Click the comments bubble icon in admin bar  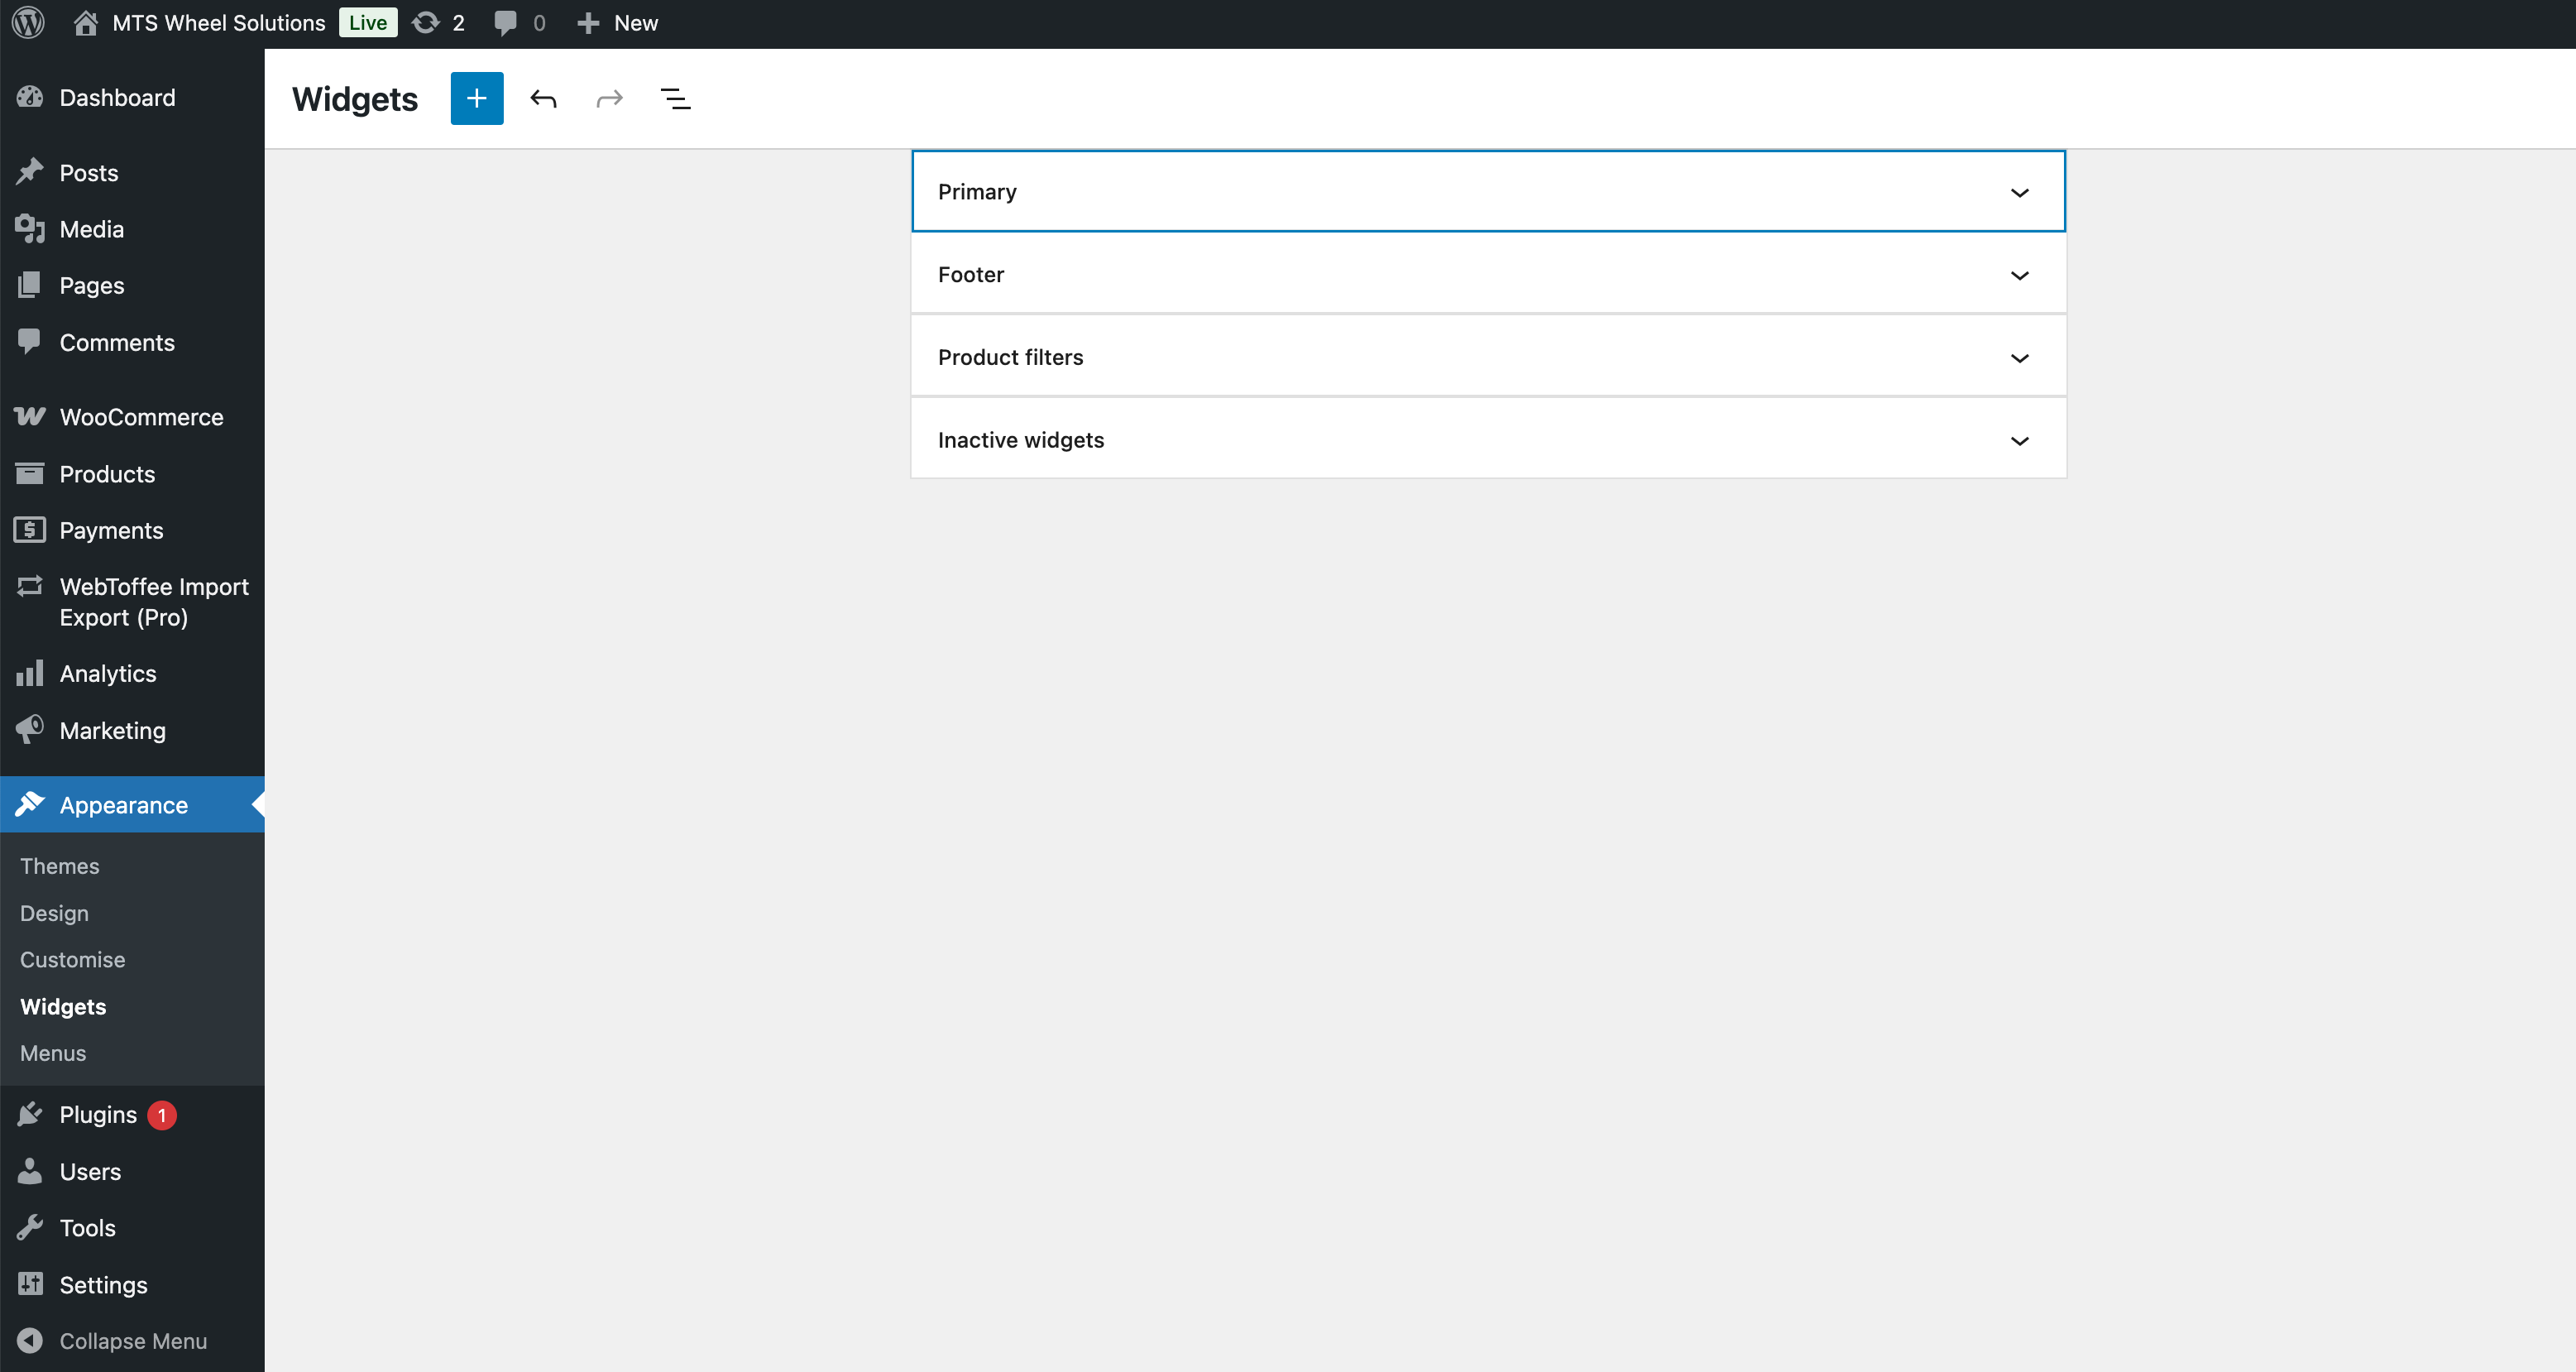click(x=506, y=22)
